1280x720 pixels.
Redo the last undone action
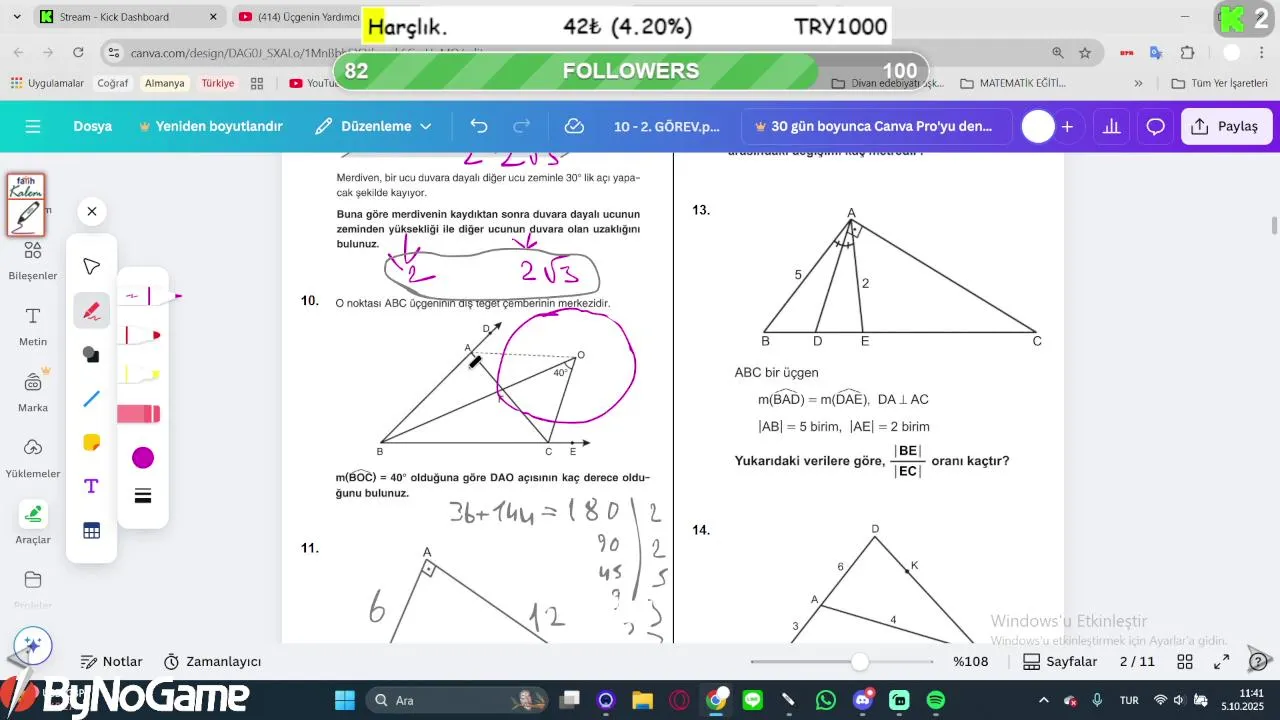(x=521, y=127)
